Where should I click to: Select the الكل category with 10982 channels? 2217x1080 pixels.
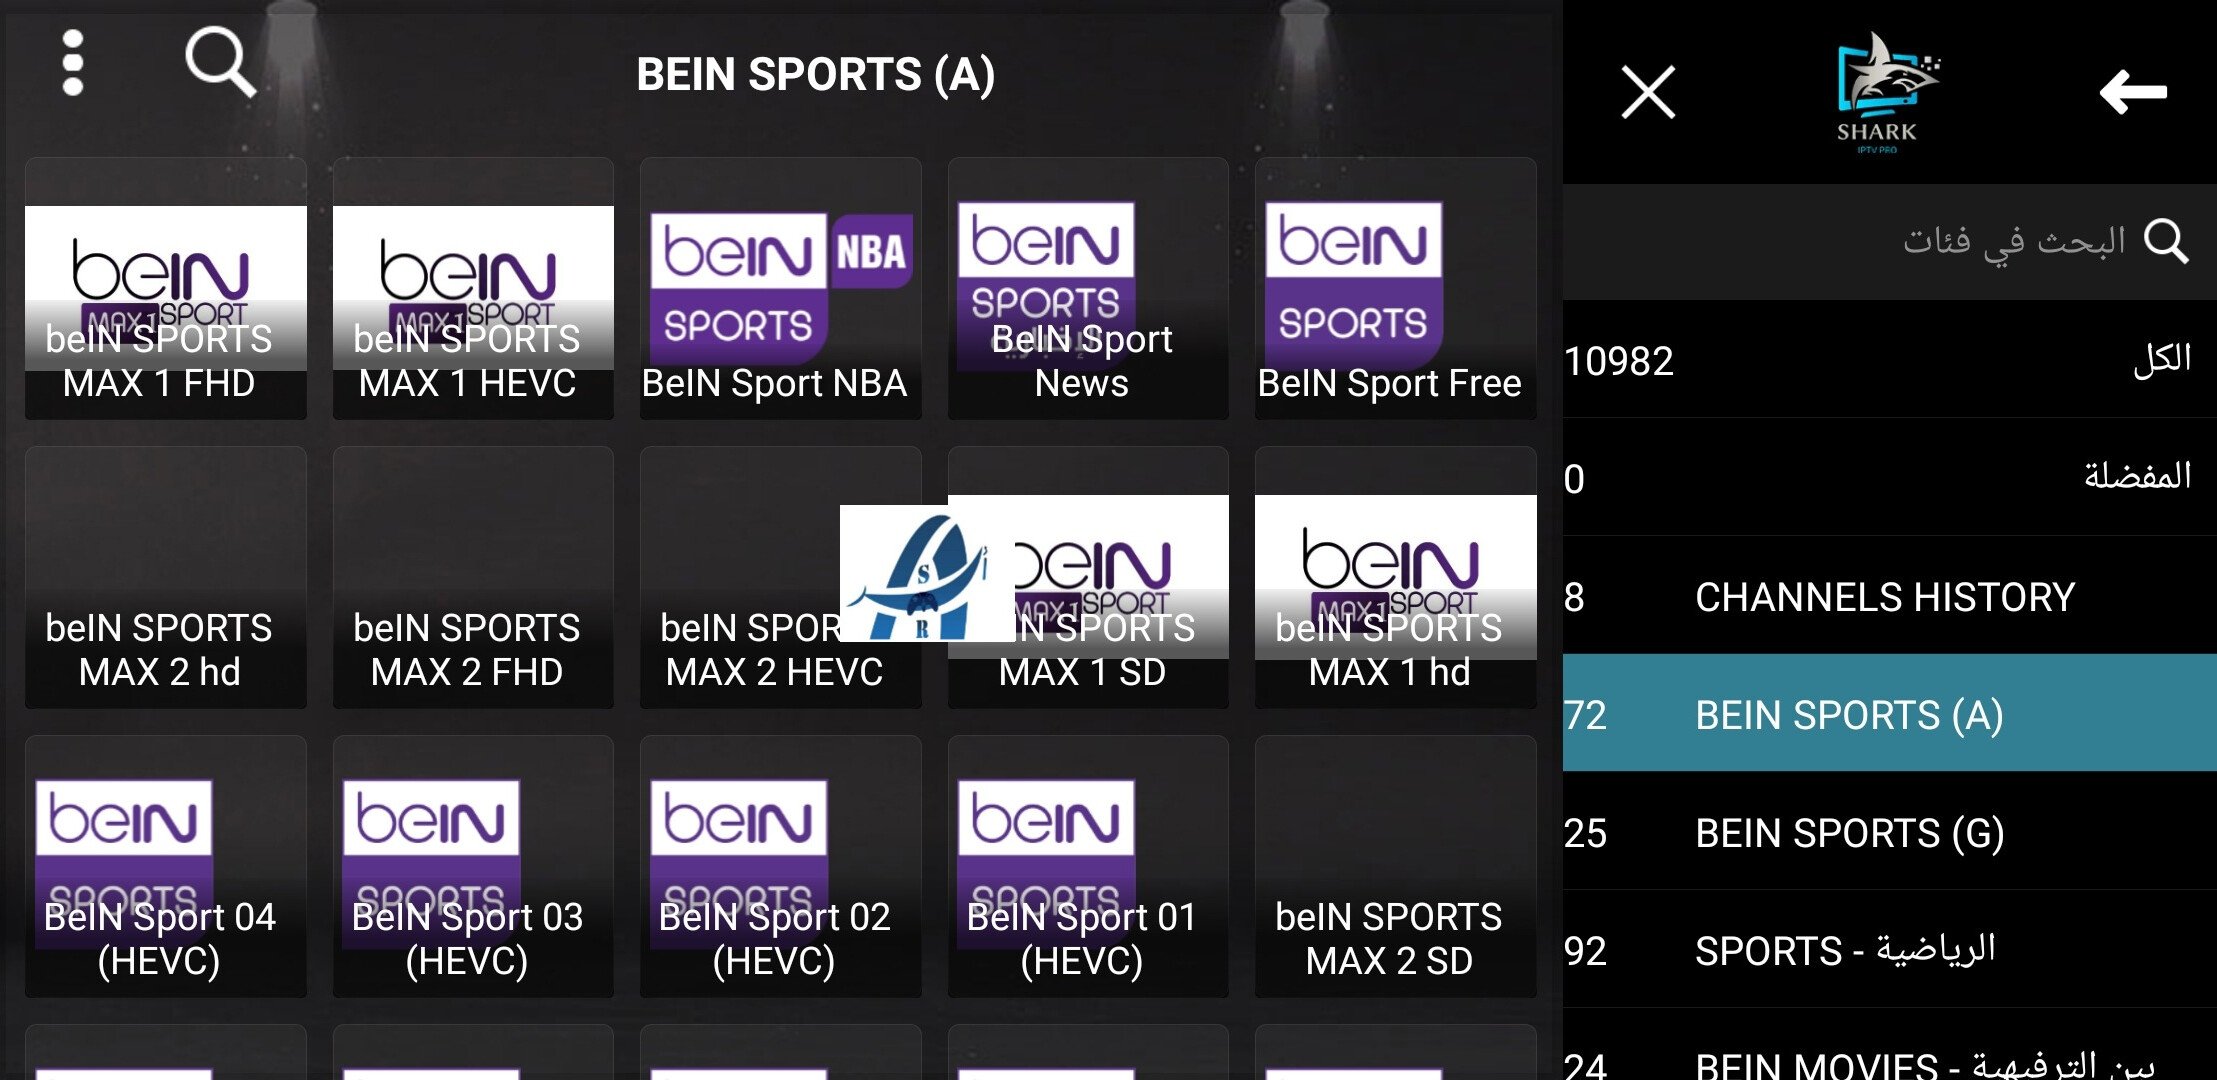point(1890,359)
